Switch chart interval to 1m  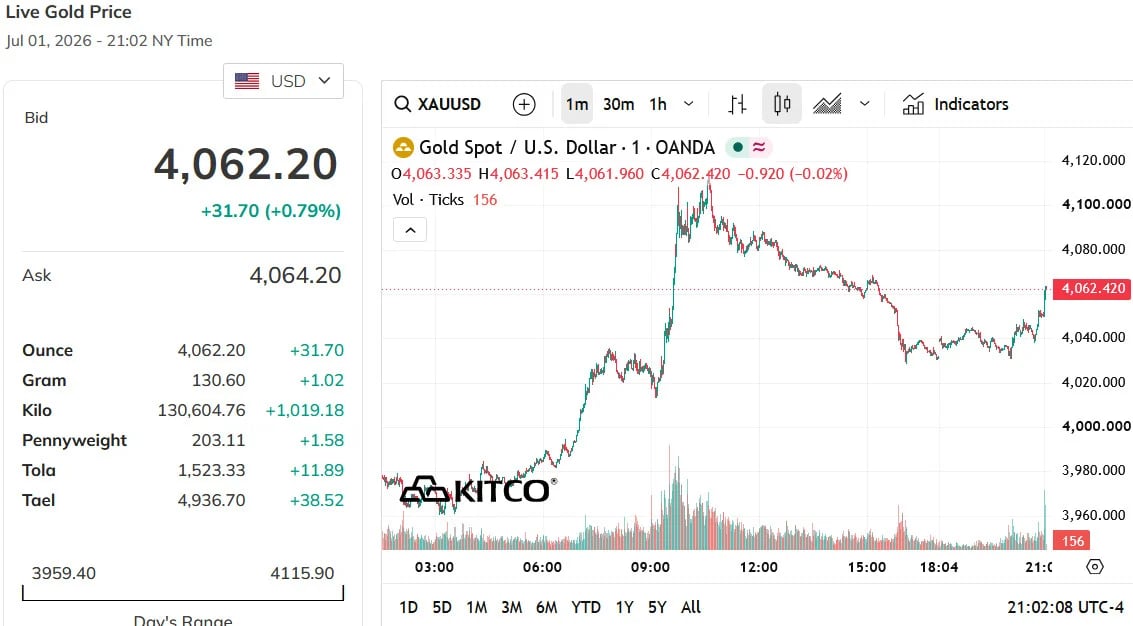577,104
